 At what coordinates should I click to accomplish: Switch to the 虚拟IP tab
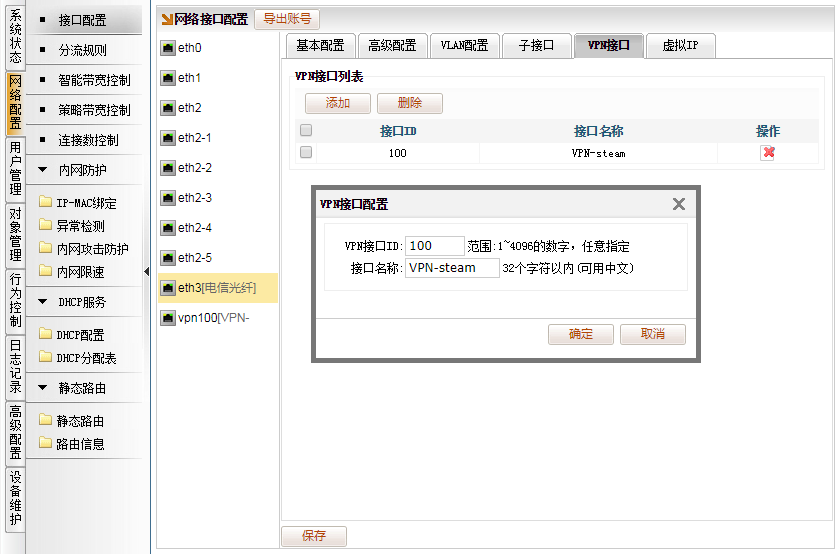679,45
